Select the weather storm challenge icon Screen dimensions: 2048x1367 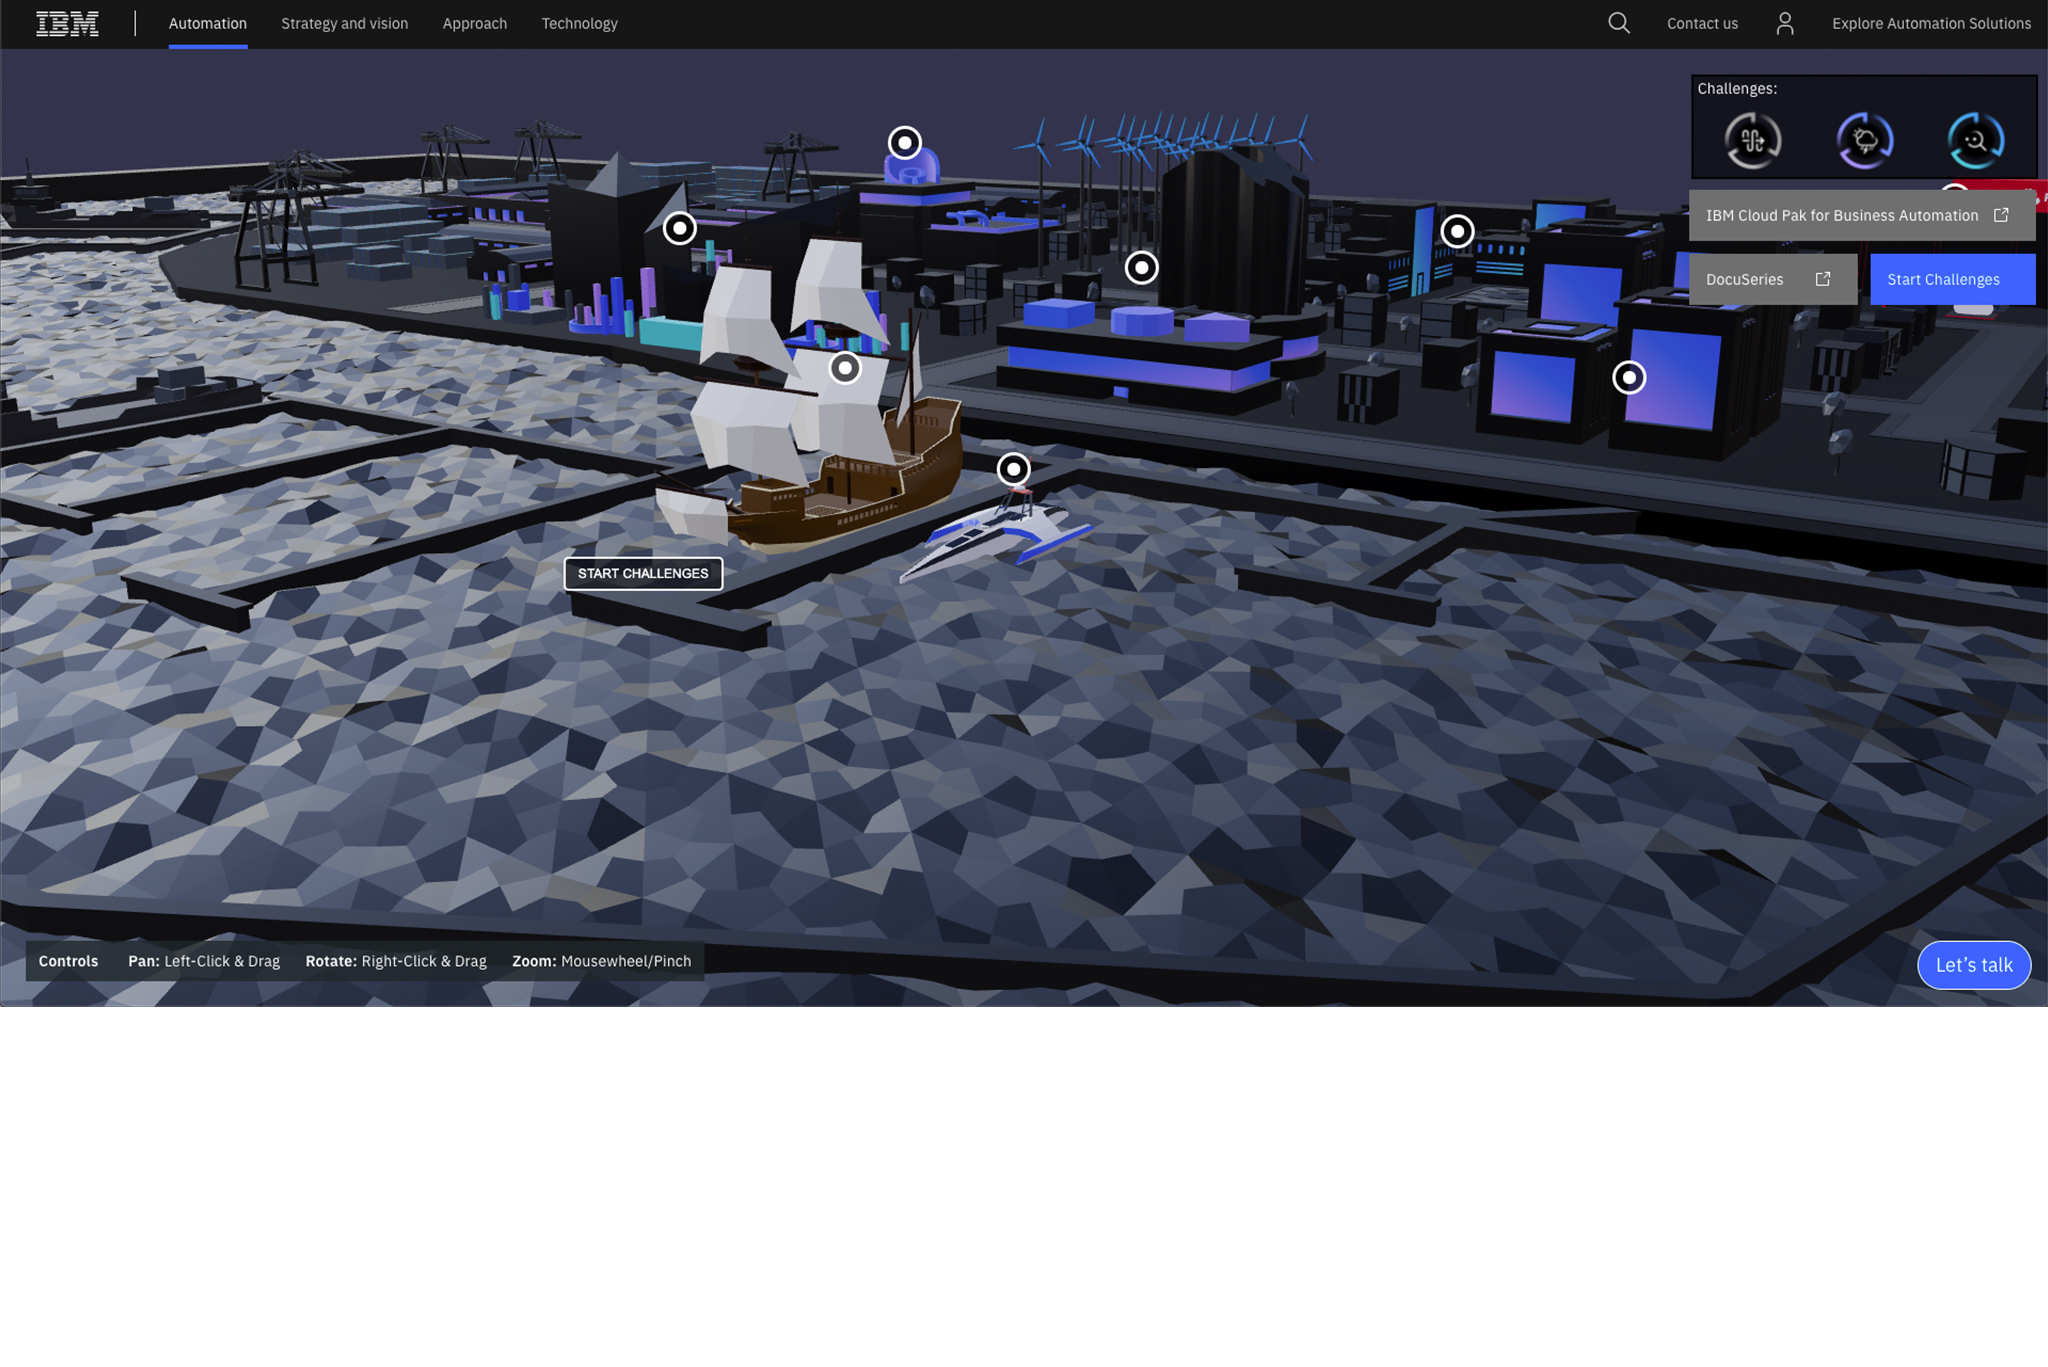(1865, 141)
